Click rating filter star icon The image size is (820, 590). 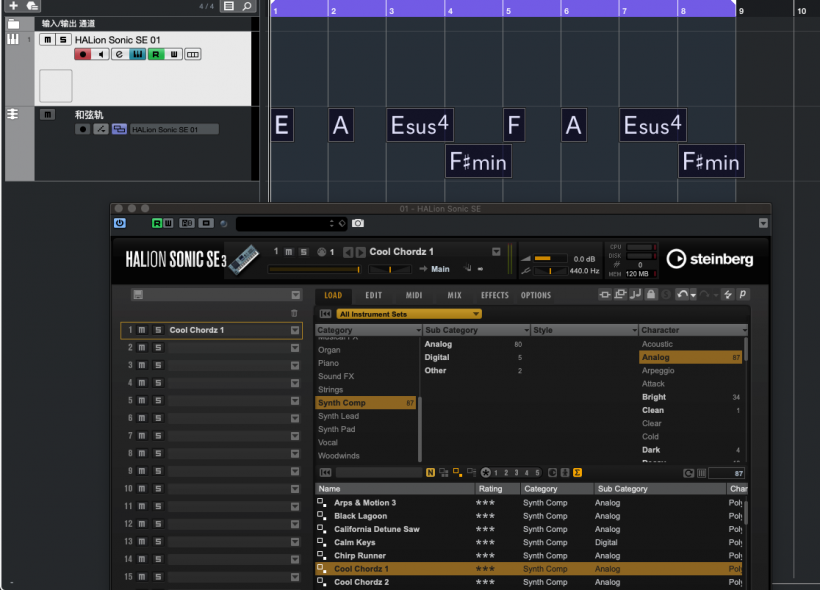pyautogui.click(x=486, y=473)
